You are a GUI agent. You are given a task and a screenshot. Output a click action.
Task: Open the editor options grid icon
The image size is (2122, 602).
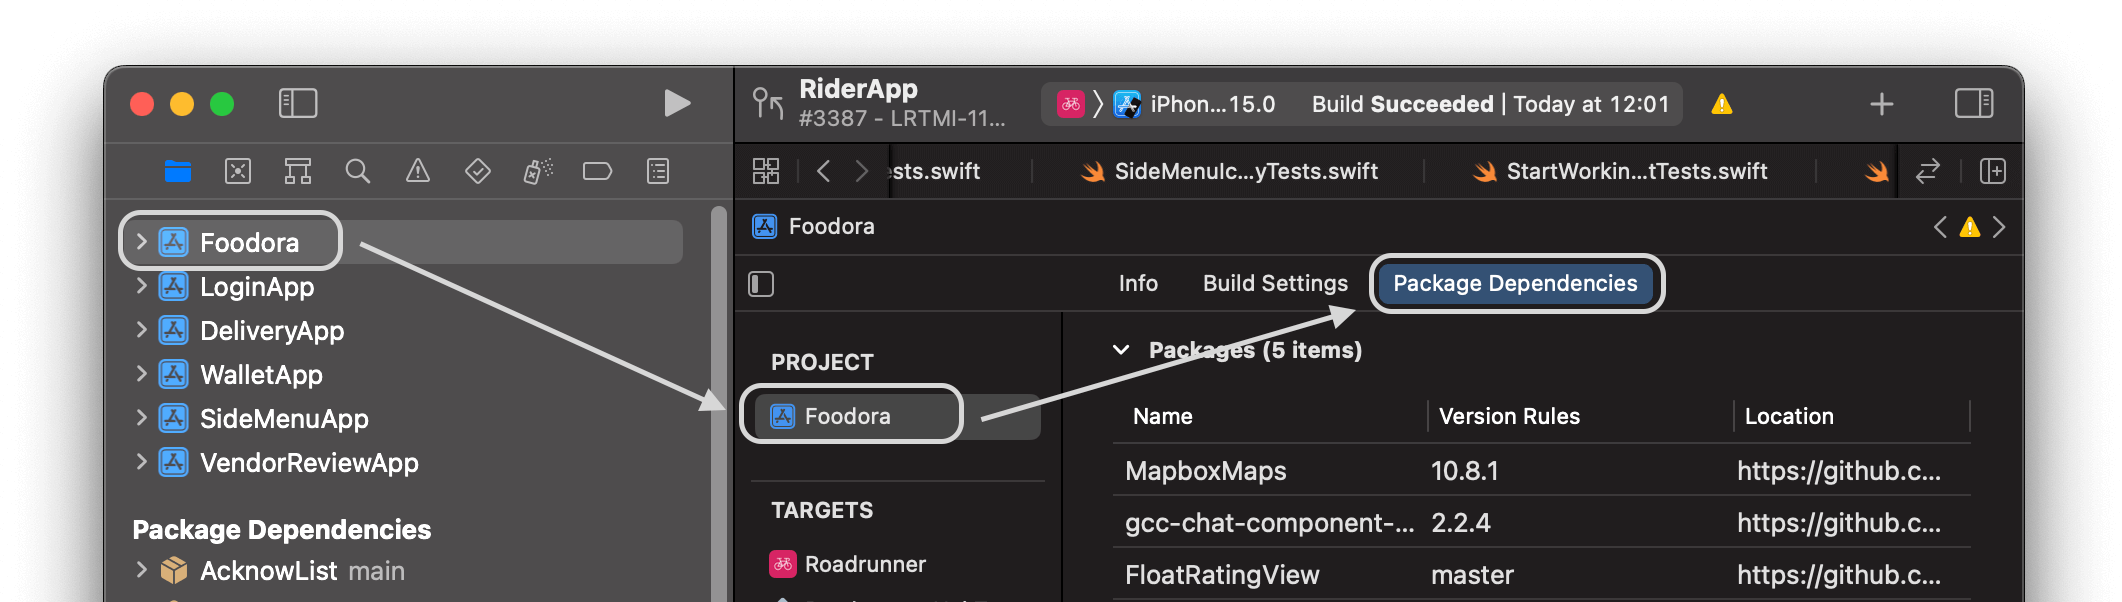point(766,171)
